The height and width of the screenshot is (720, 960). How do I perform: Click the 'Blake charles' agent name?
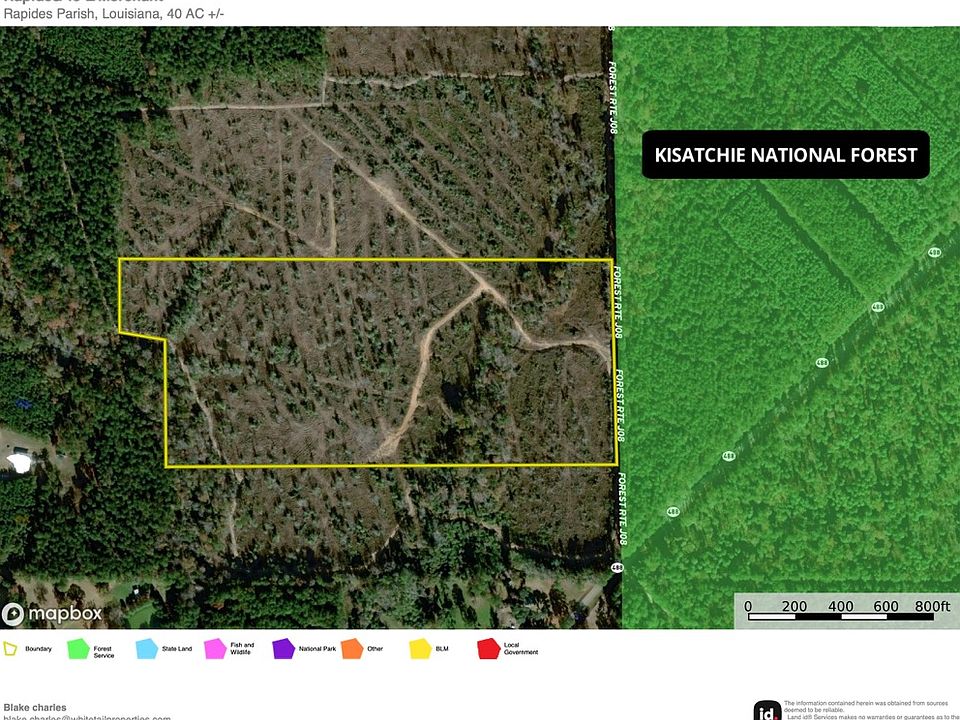click(x=35, y=707)
